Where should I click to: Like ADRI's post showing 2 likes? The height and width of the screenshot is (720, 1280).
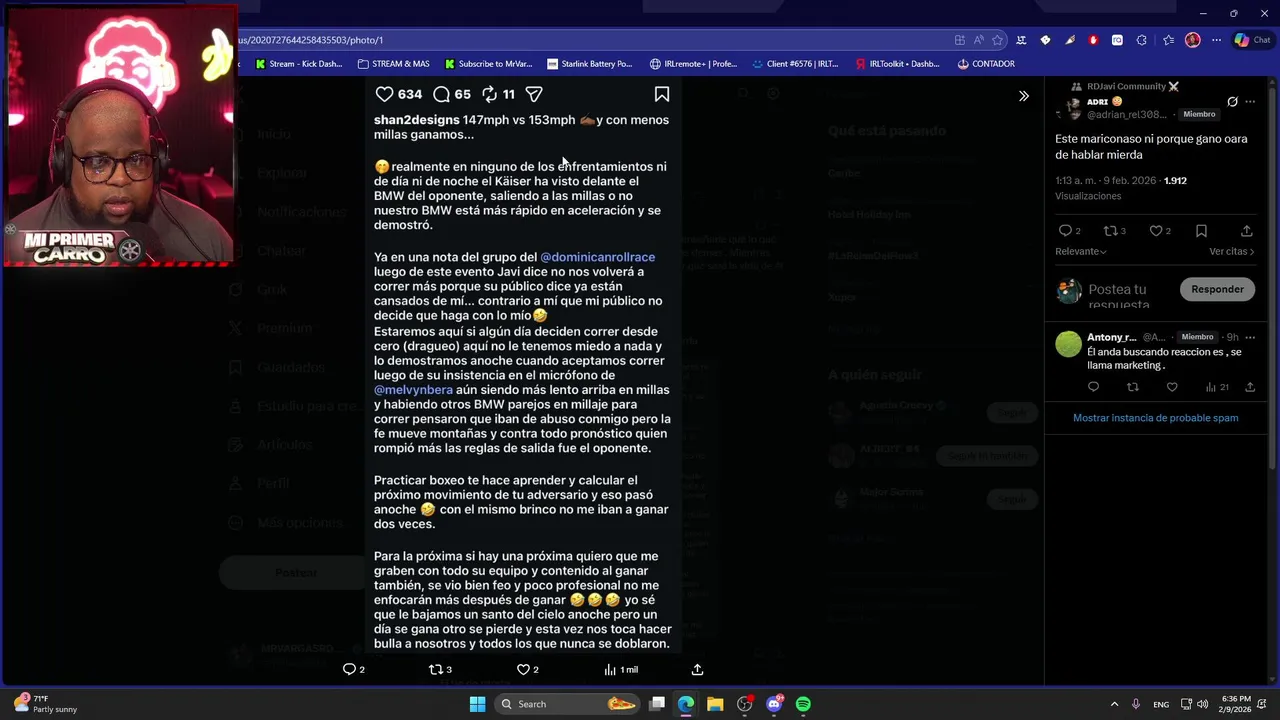pyautogui.click(x=1155, y=231)
